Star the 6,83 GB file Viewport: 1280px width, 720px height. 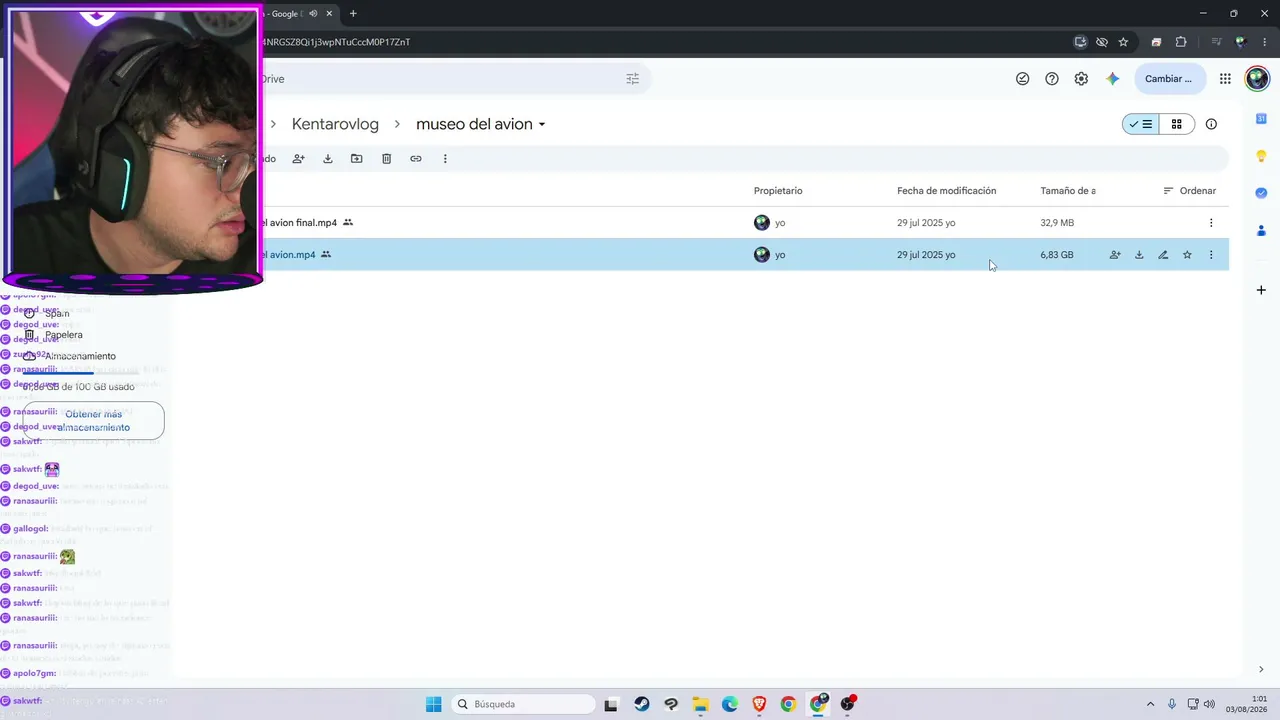click(1187, 255)
